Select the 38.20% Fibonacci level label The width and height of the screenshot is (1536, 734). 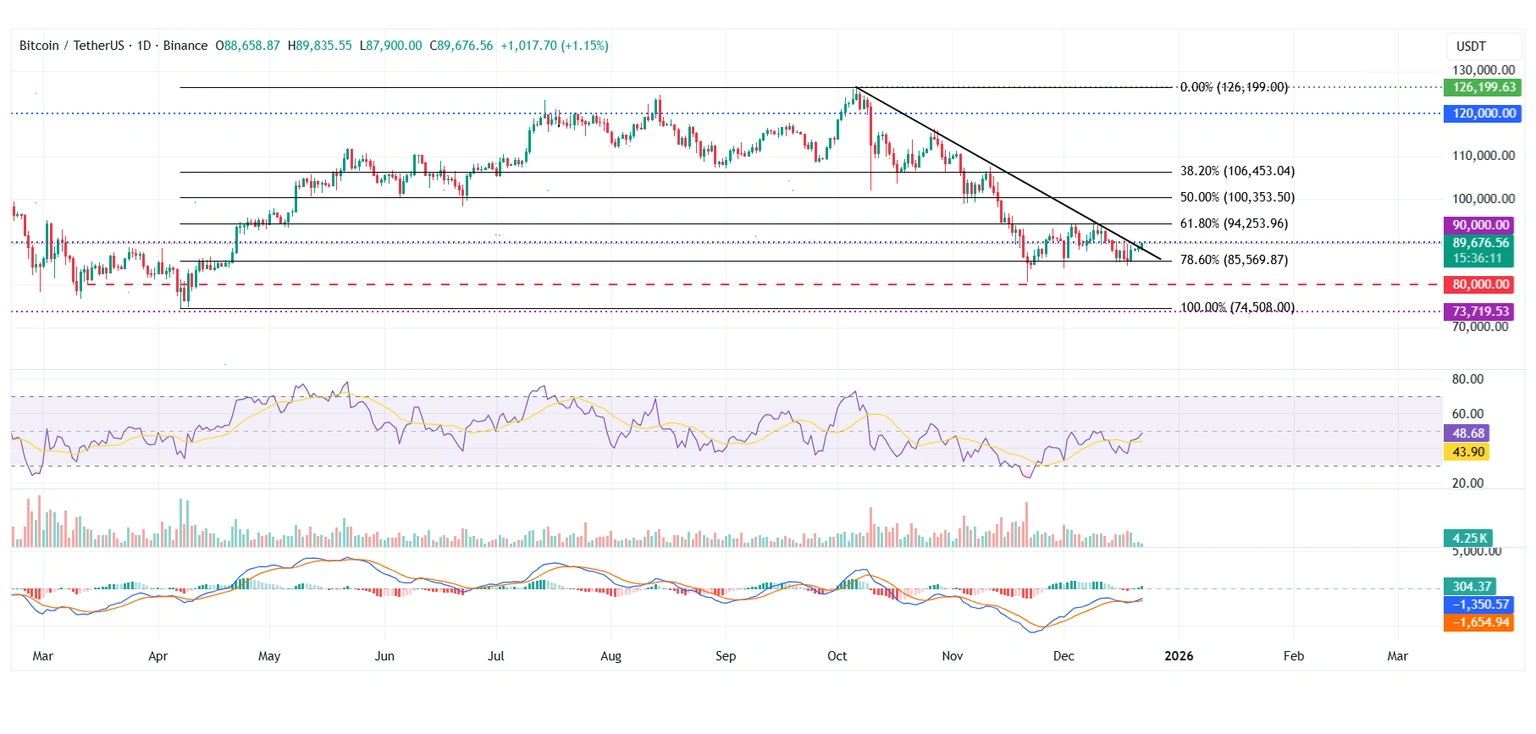(x=1236, y=171)
